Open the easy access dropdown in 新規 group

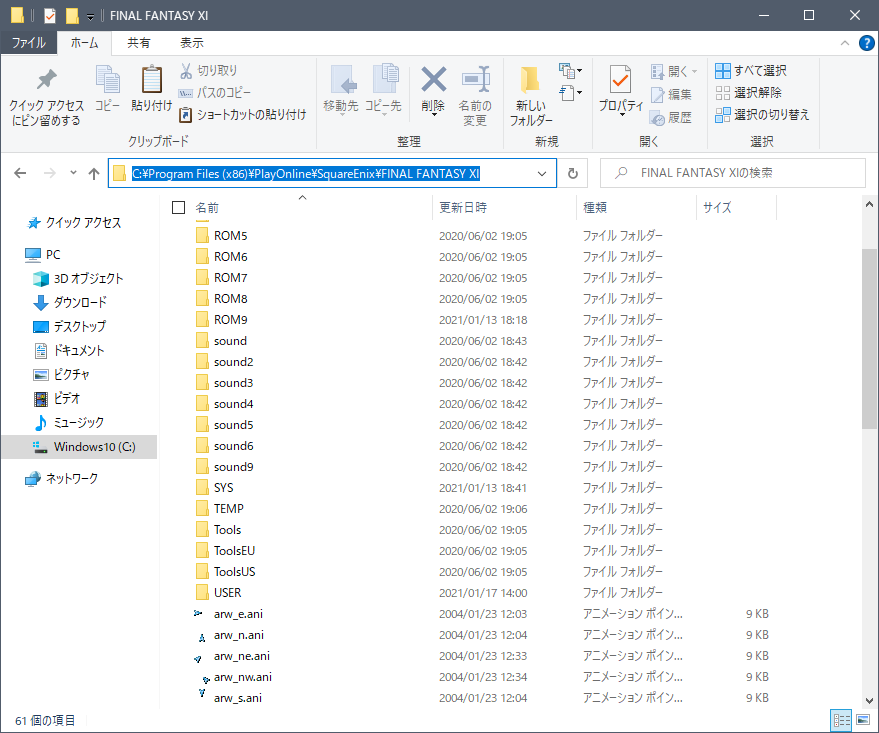(x=570, y=93)
